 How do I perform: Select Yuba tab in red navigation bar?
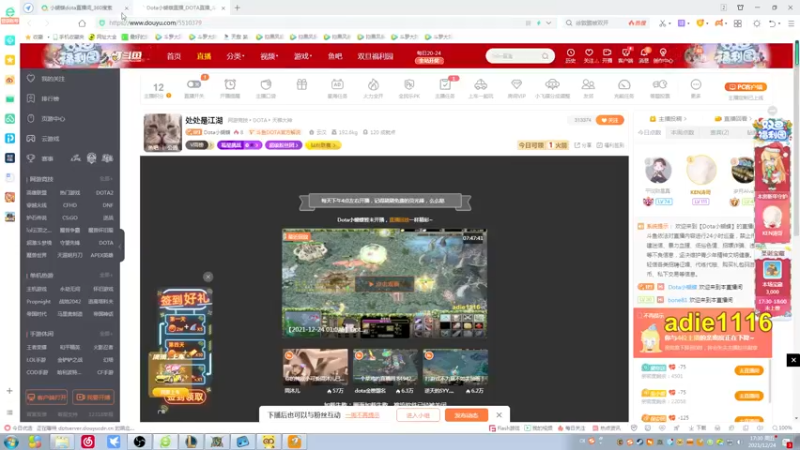point(335,56)
